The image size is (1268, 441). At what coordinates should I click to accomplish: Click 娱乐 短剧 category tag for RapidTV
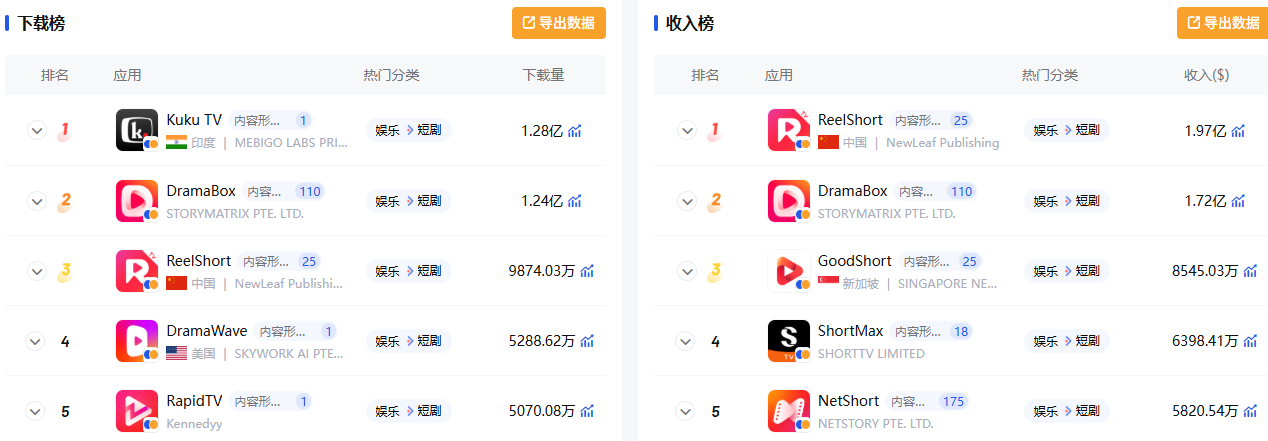pos(409,411)
